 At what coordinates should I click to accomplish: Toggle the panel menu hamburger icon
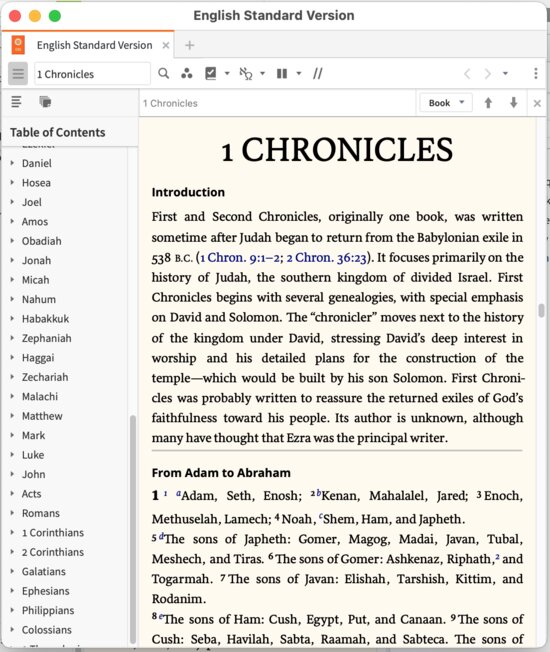18,74
